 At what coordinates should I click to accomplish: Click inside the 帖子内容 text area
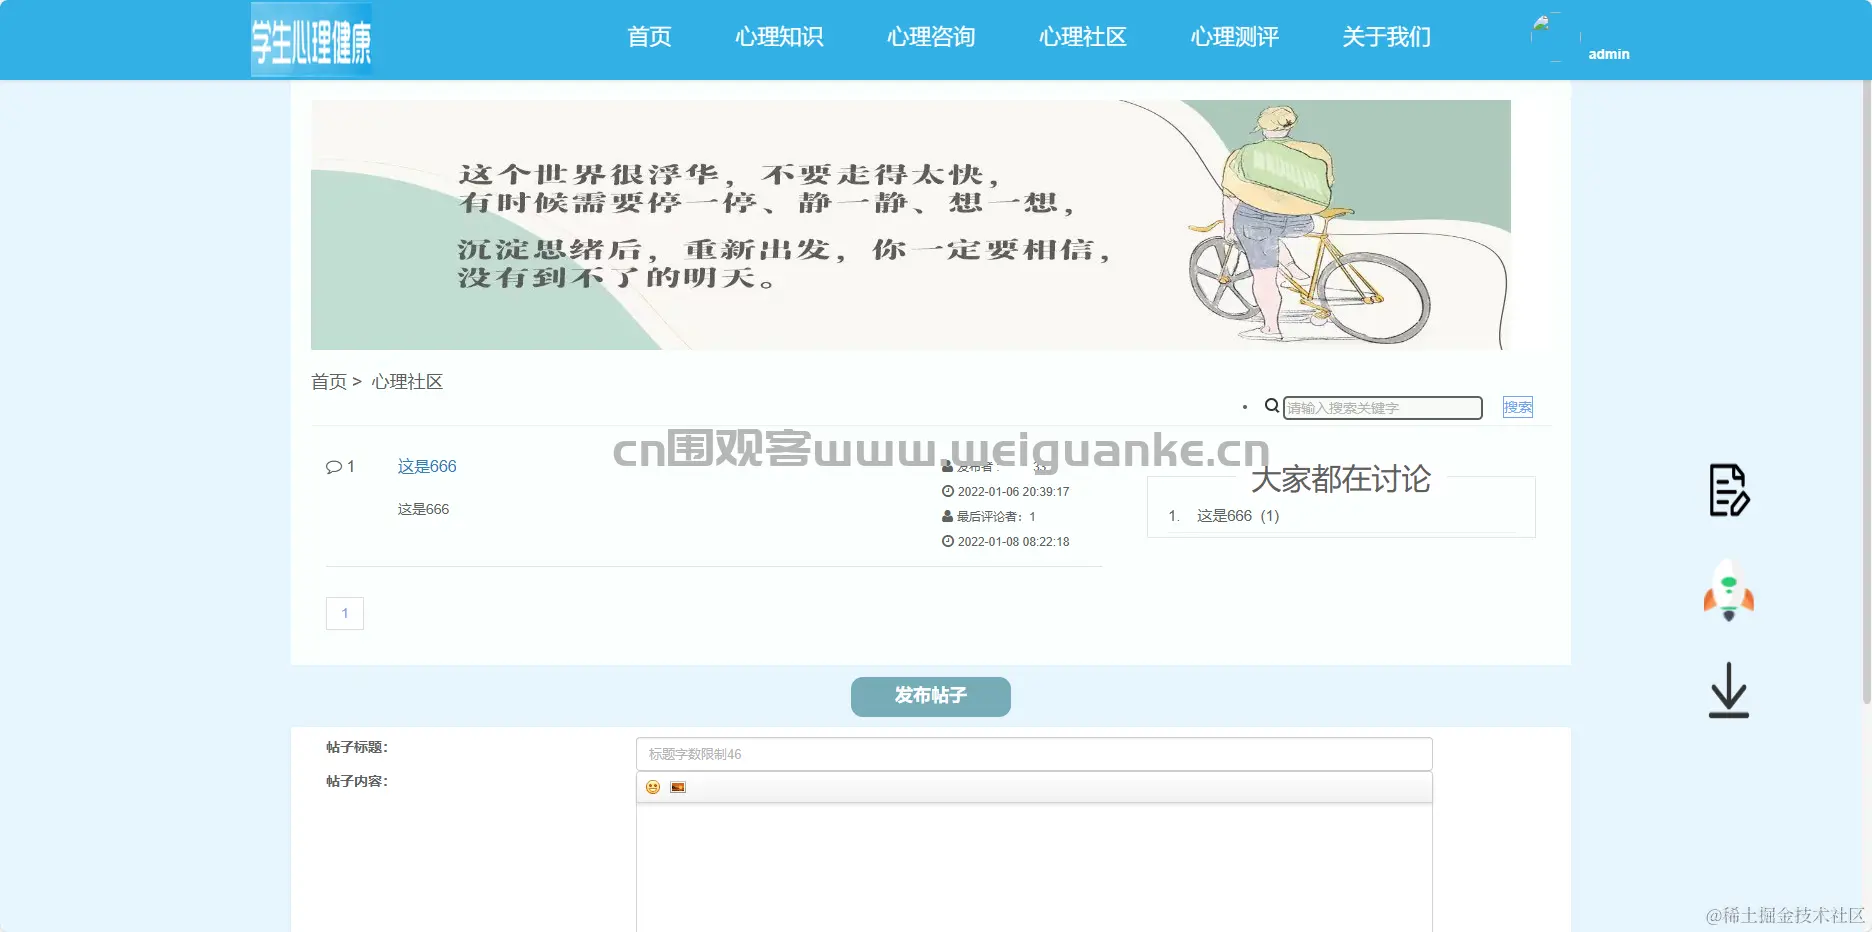1034,867
